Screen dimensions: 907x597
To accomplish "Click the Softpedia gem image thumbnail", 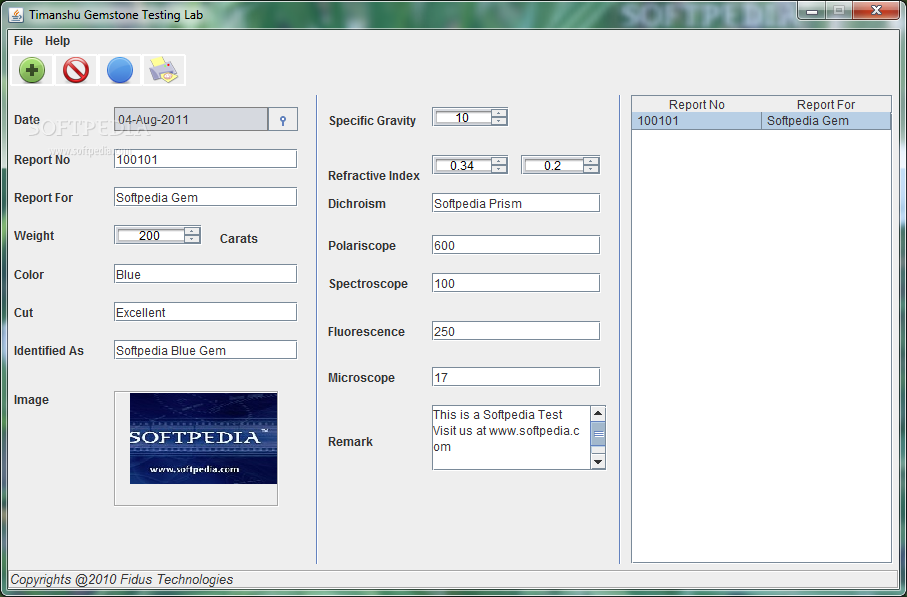I will [x=203, y=438].
